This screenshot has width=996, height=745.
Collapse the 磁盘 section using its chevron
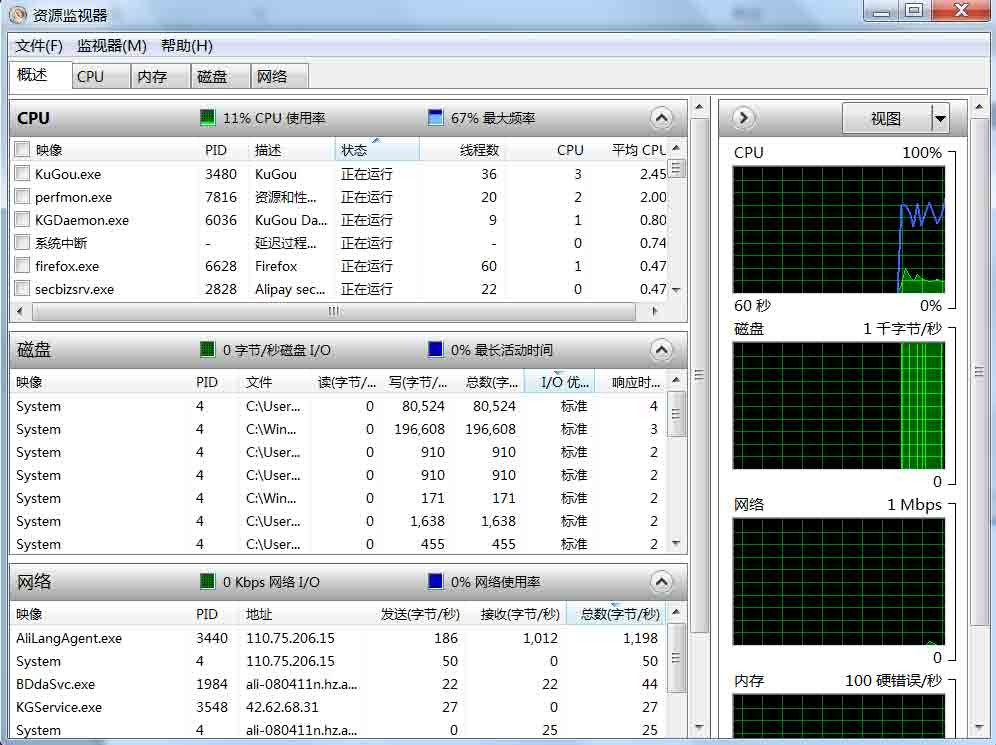click(x=661, y=350)
